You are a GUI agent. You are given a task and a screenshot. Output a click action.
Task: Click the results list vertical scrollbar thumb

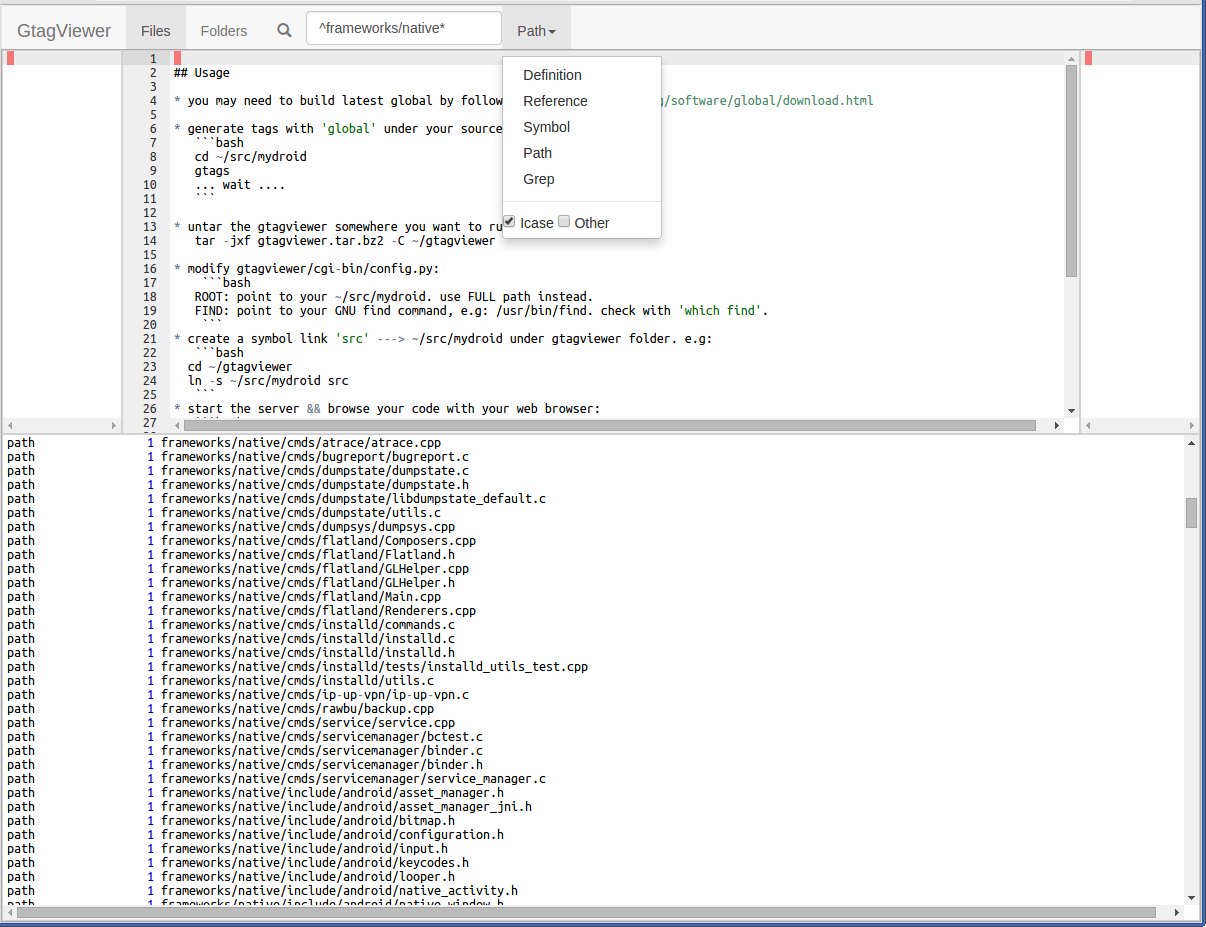tap(1191, 512)
